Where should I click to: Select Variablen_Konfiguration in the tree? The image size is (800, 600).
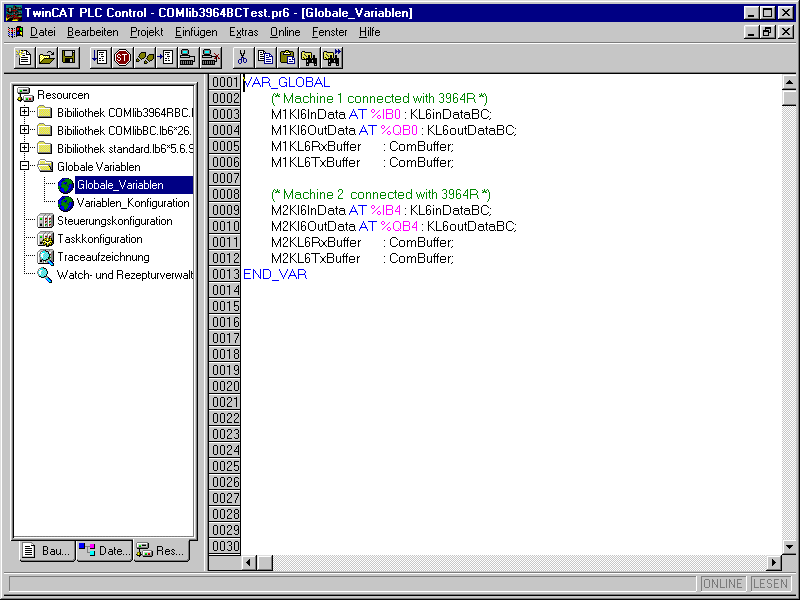(x=133, y=203)
